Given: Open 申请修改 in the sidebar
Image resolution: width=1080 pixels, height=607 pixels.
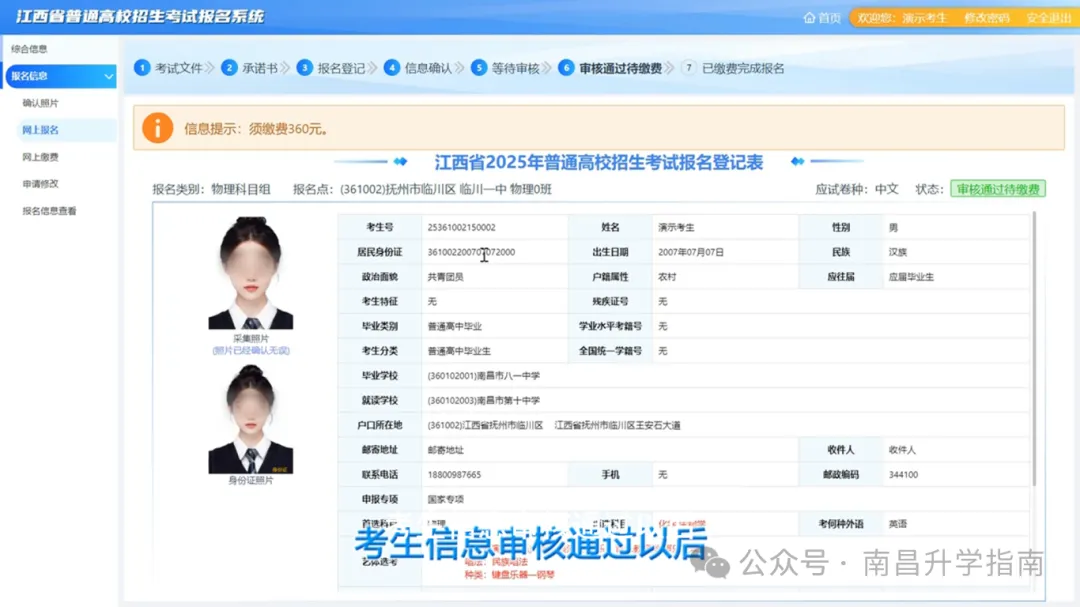Looking at the screenshot, I should point(40,184).
